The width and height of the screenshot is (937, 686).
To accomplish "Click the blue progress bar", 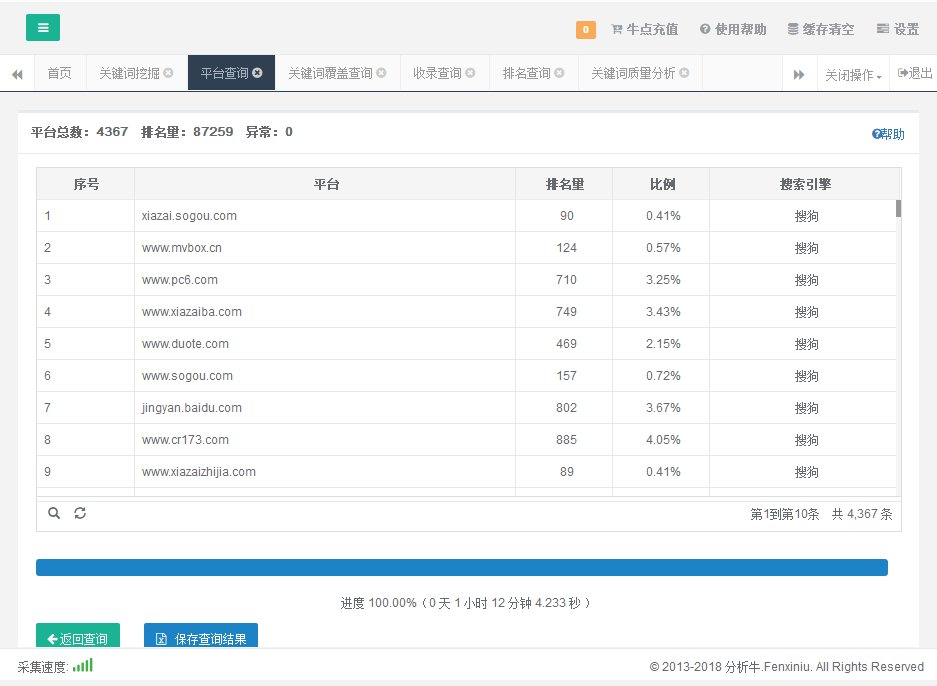I will click(461, 568).
